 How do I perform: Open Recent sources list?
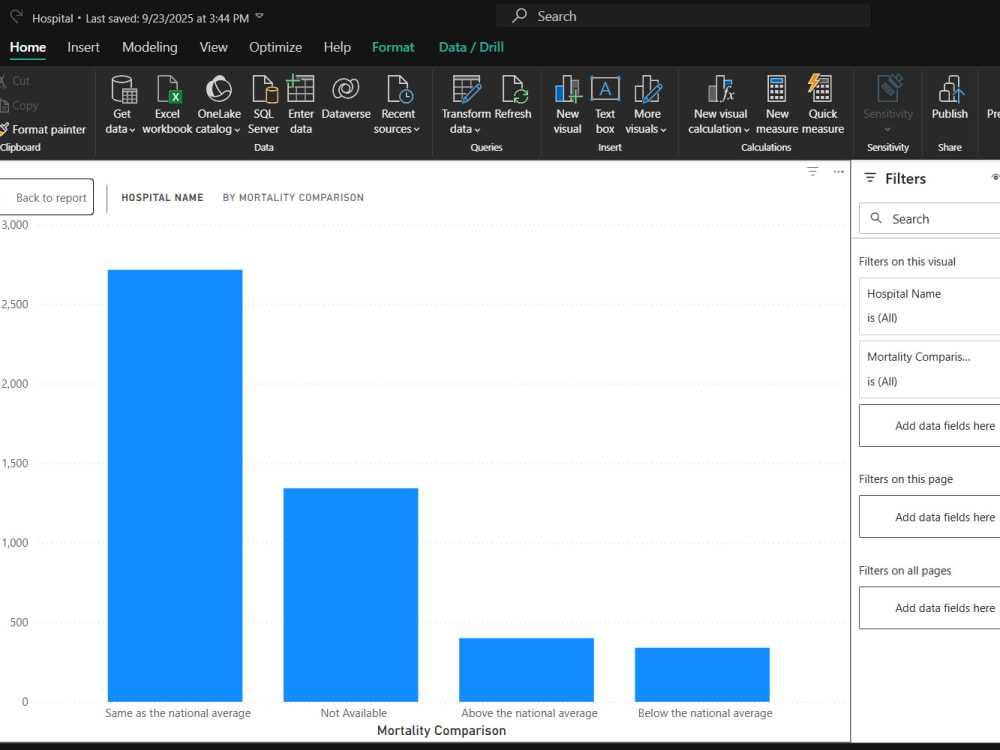click(x=397, y=105)
